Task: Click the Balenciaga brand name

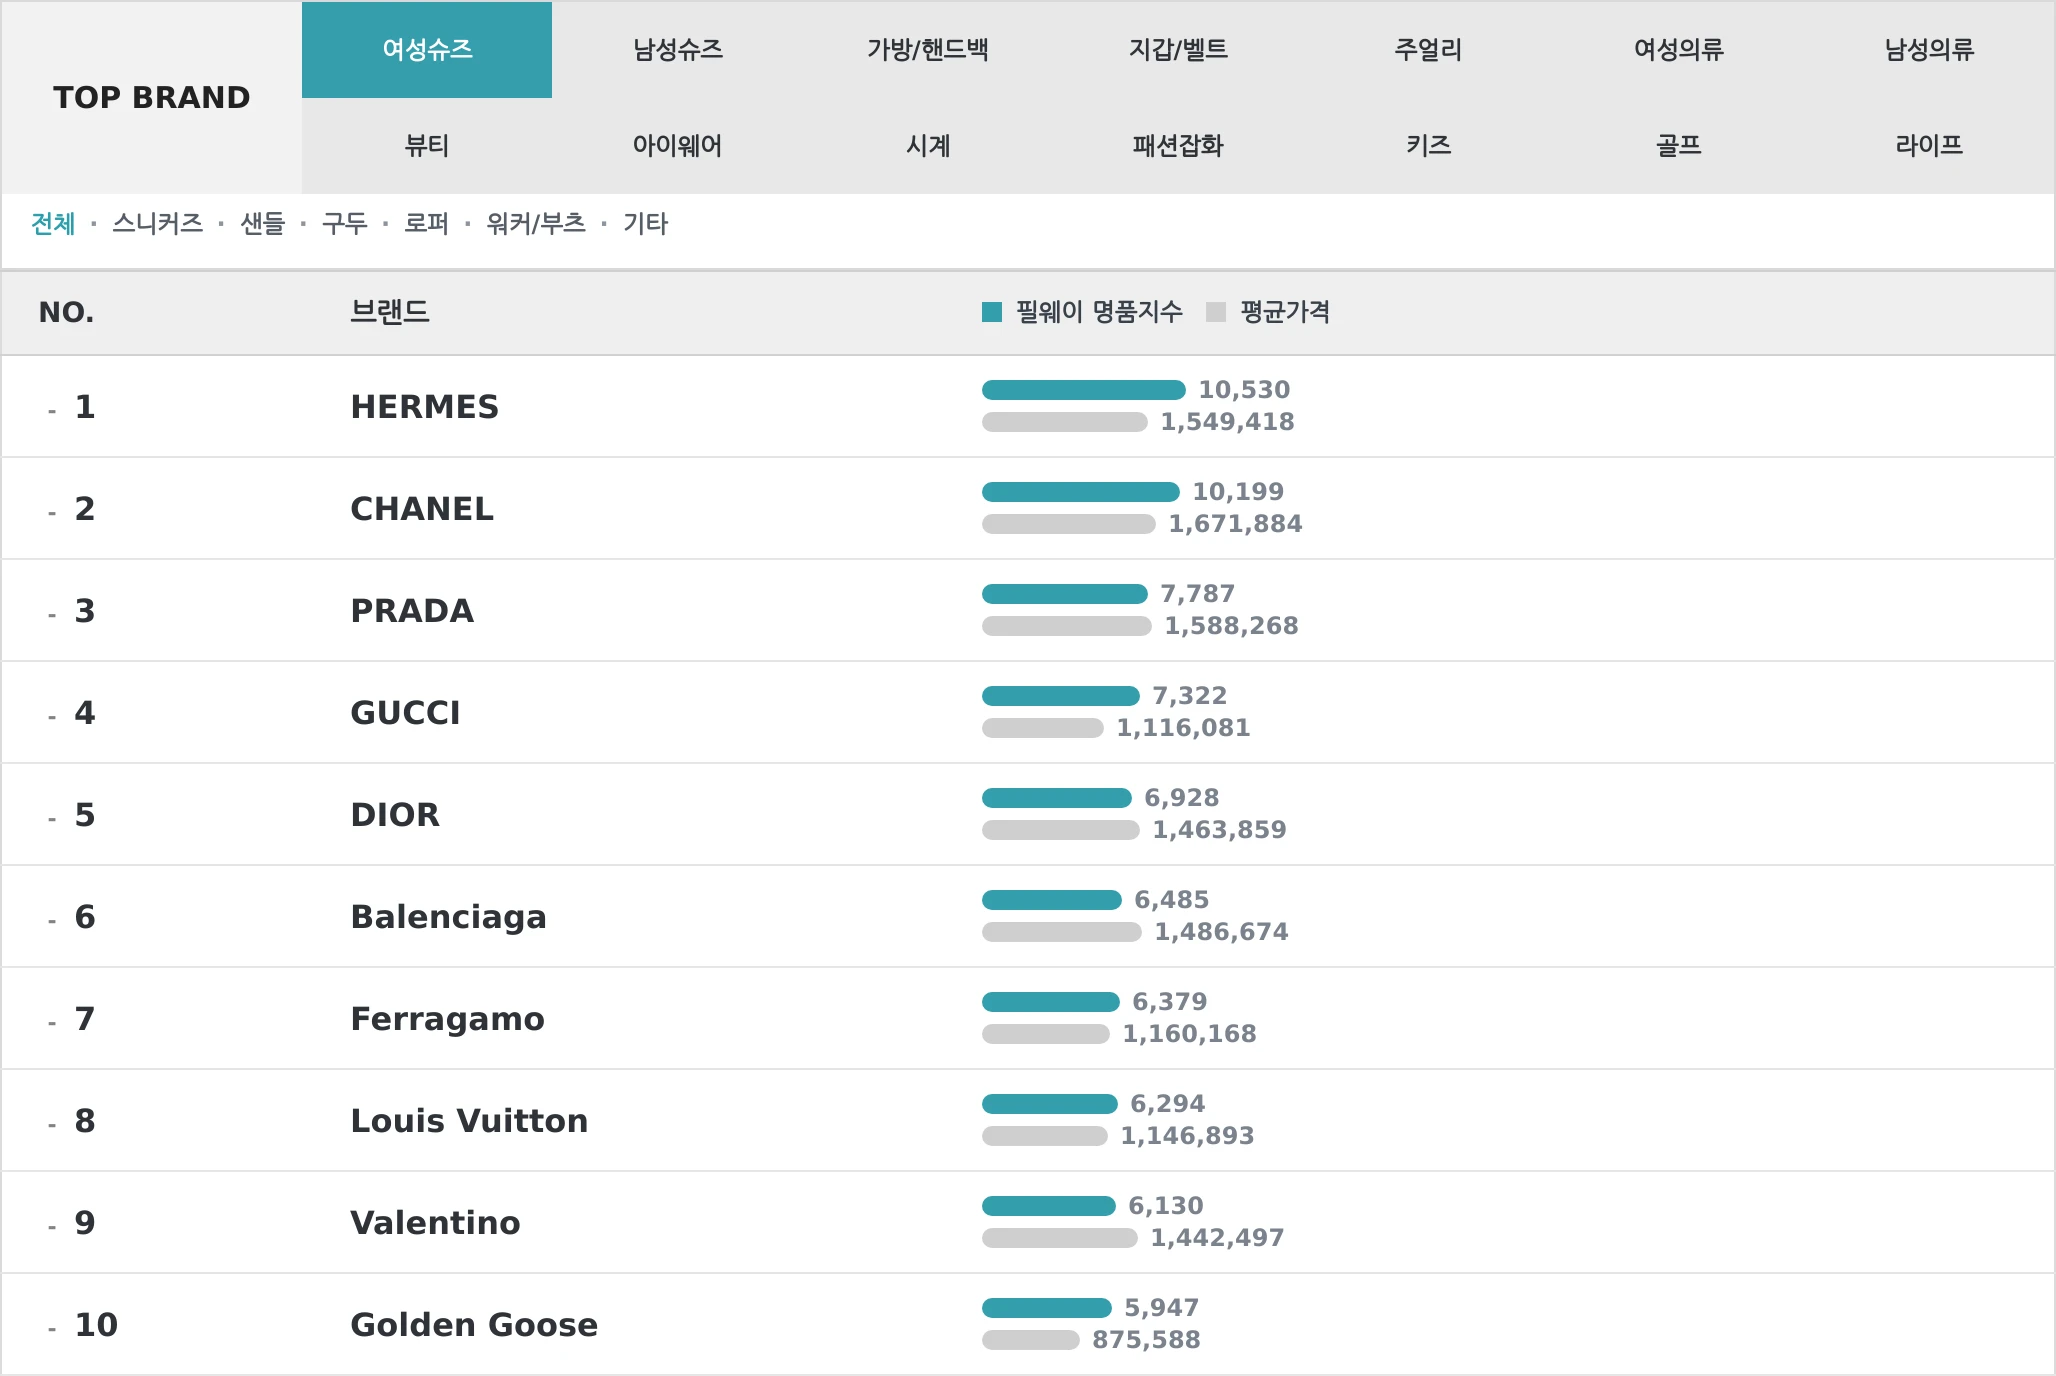Action: (x=448, y=917)
